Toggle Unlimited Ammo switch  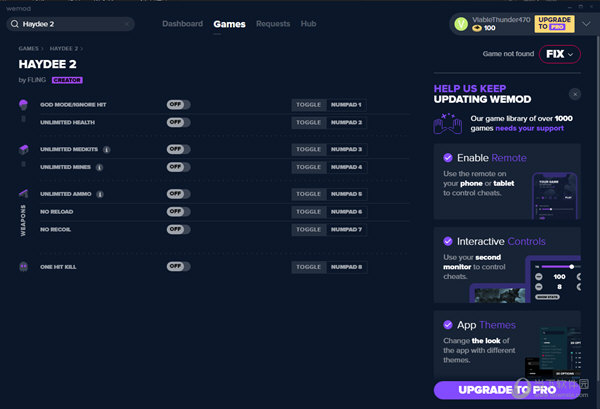(x=178, y=194)
